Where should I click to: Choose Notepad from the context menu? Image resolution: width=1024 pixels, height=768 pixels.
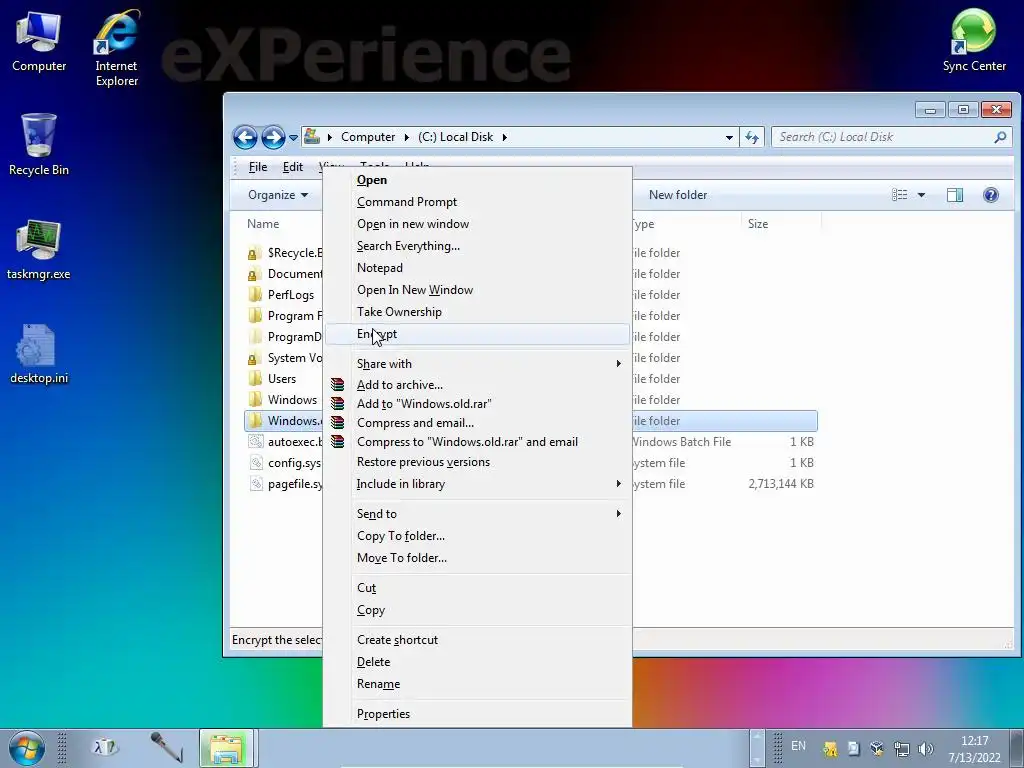477,268
